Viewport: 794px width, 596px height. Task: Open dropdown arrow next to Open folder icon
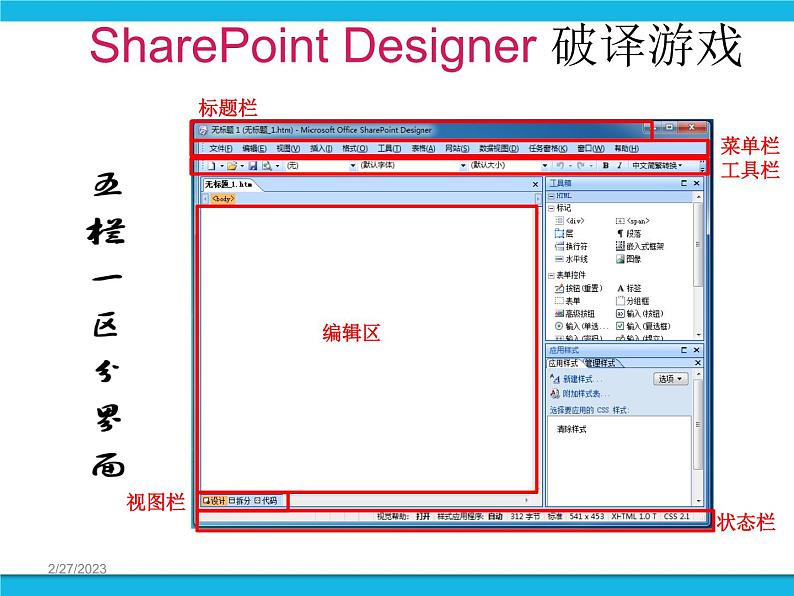(x=242, y=166)
